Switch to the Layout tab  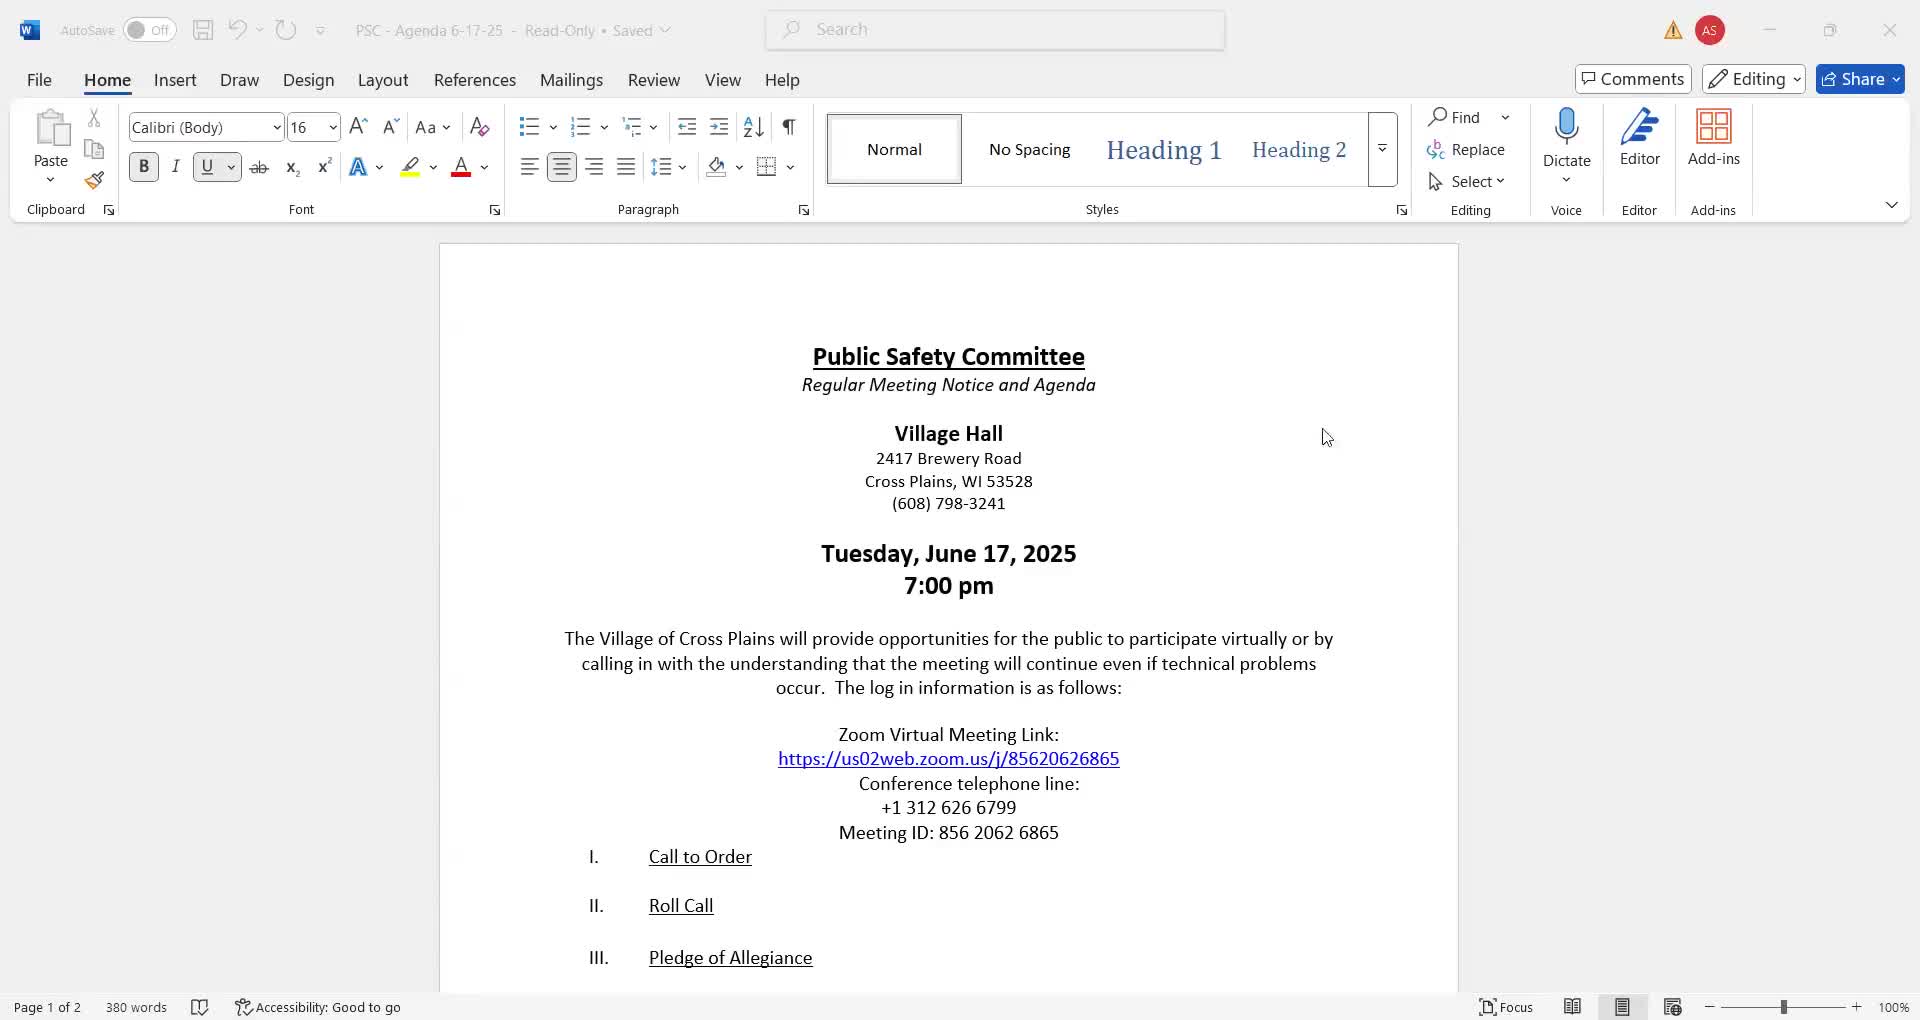point(383,80)
